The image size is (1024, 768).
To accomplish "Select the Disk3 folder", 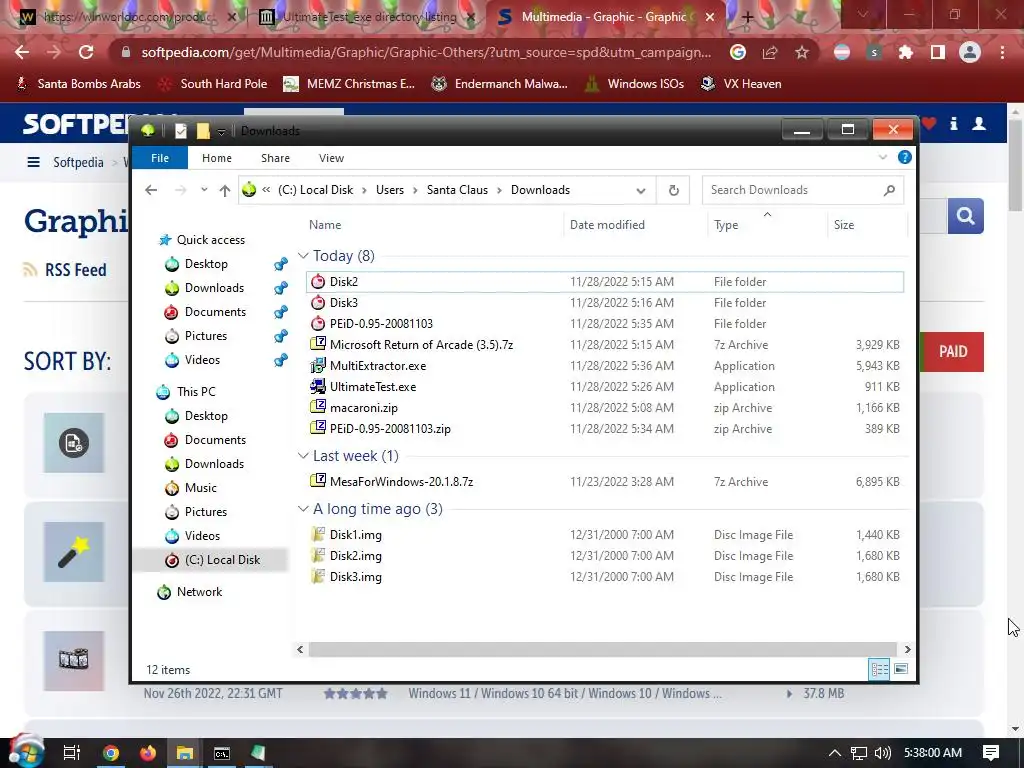I will coord(604,303).
